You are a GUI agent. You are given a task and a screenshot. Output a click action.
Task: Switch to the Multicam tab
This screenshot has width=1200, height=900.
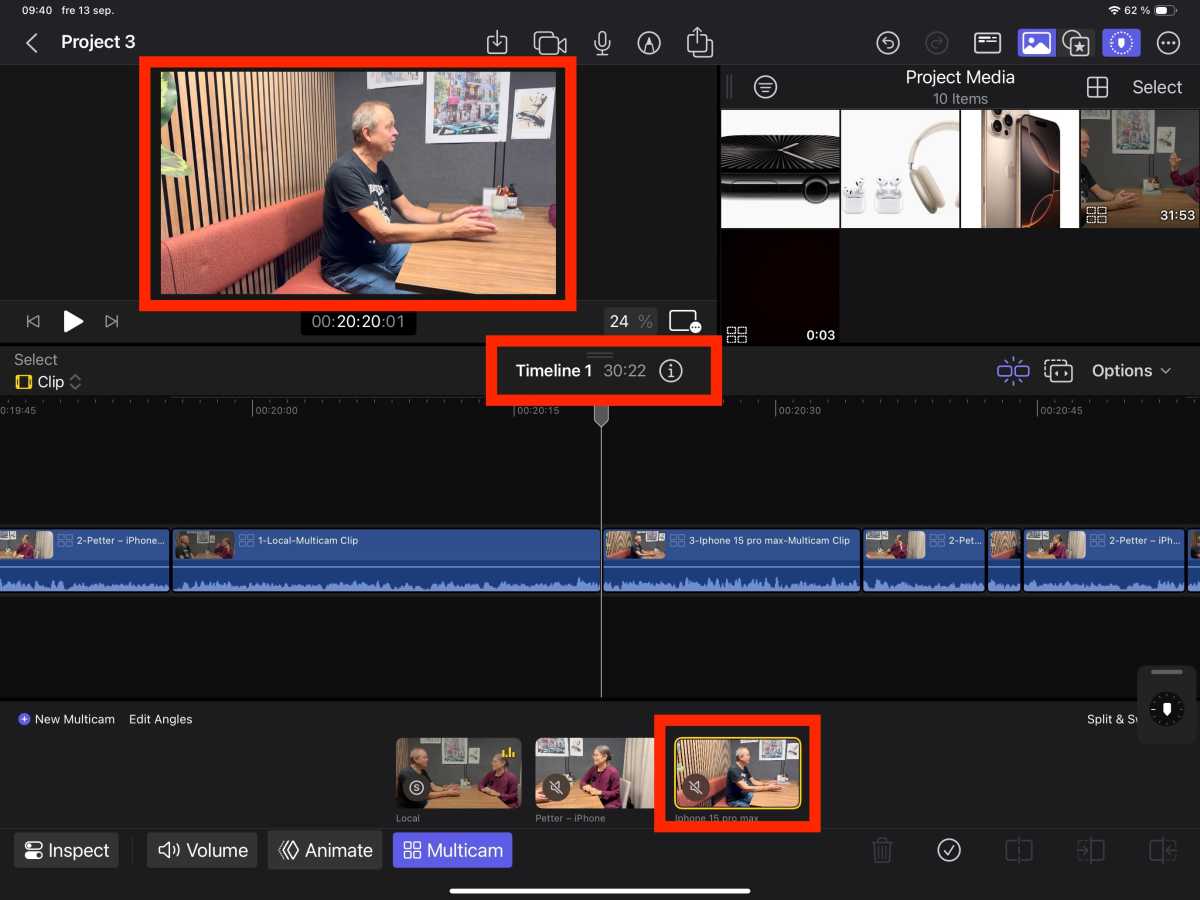(452, 850)
